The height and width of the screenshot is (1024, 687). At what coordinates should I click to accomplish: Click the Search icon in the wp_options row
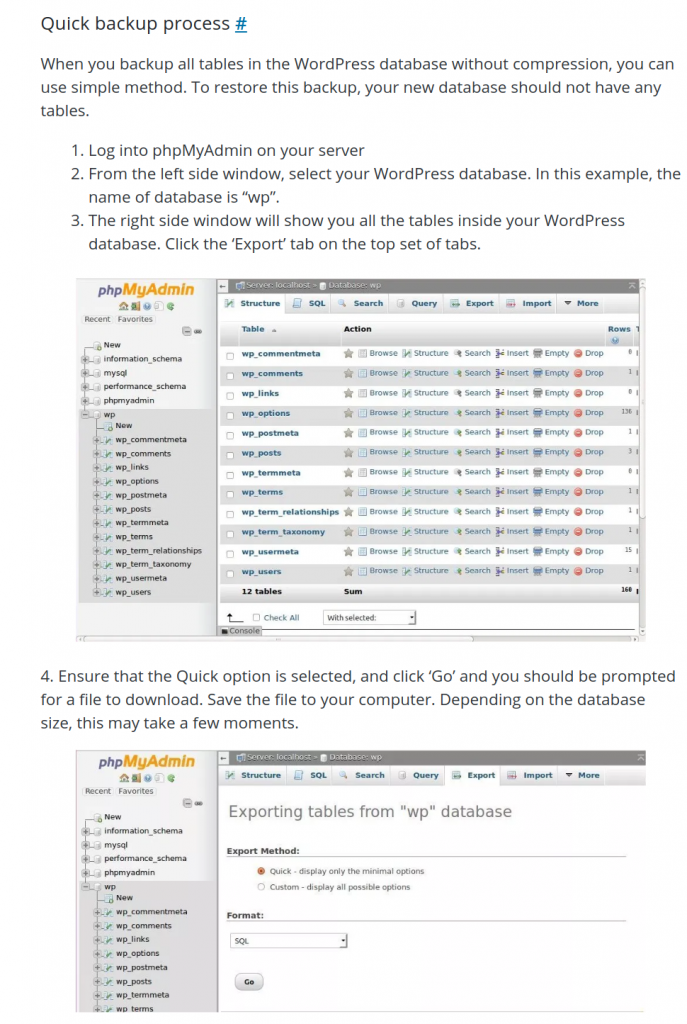coord(458,413)
